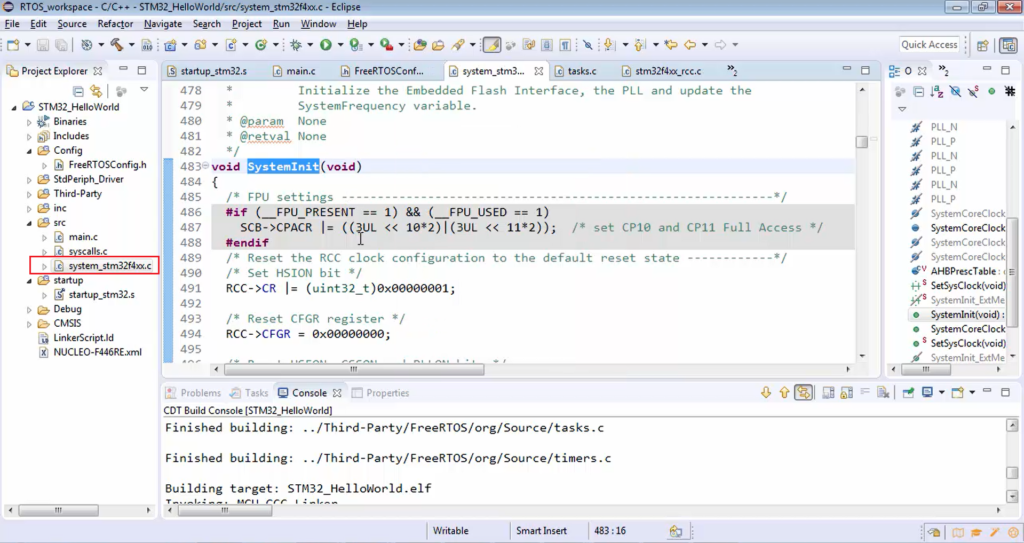Expand the StdPeriph_Driver folder

pos(29,180)
